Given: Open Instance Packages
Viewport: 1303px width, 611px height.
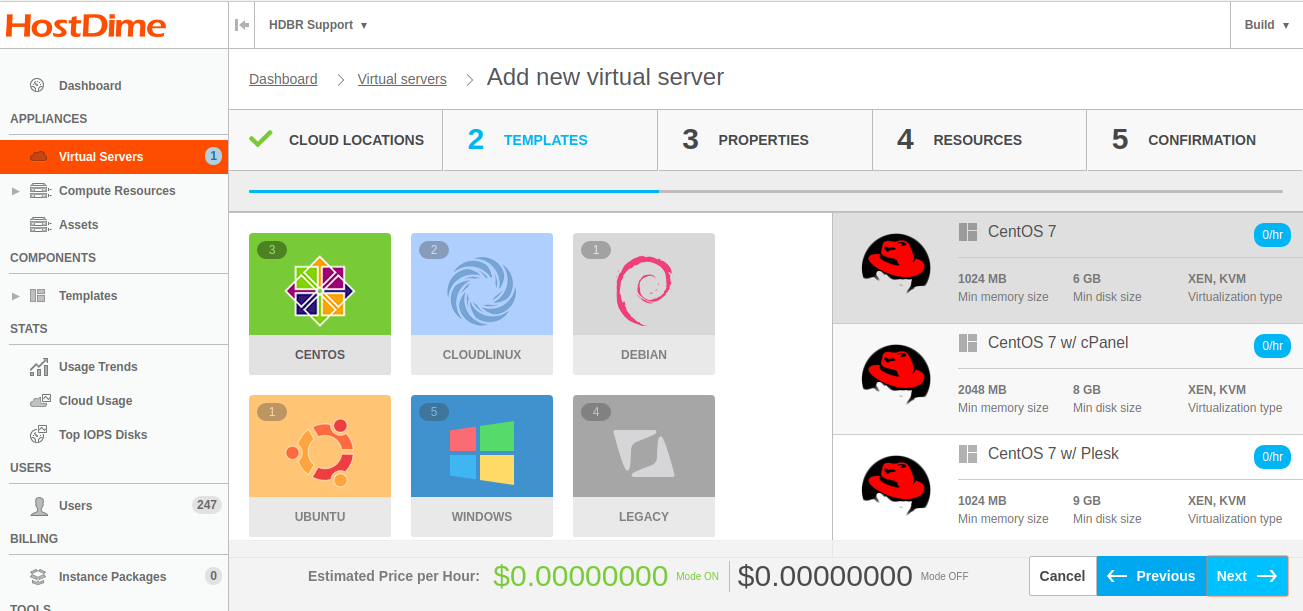Looking at the screenshot, I should [112, 577].
